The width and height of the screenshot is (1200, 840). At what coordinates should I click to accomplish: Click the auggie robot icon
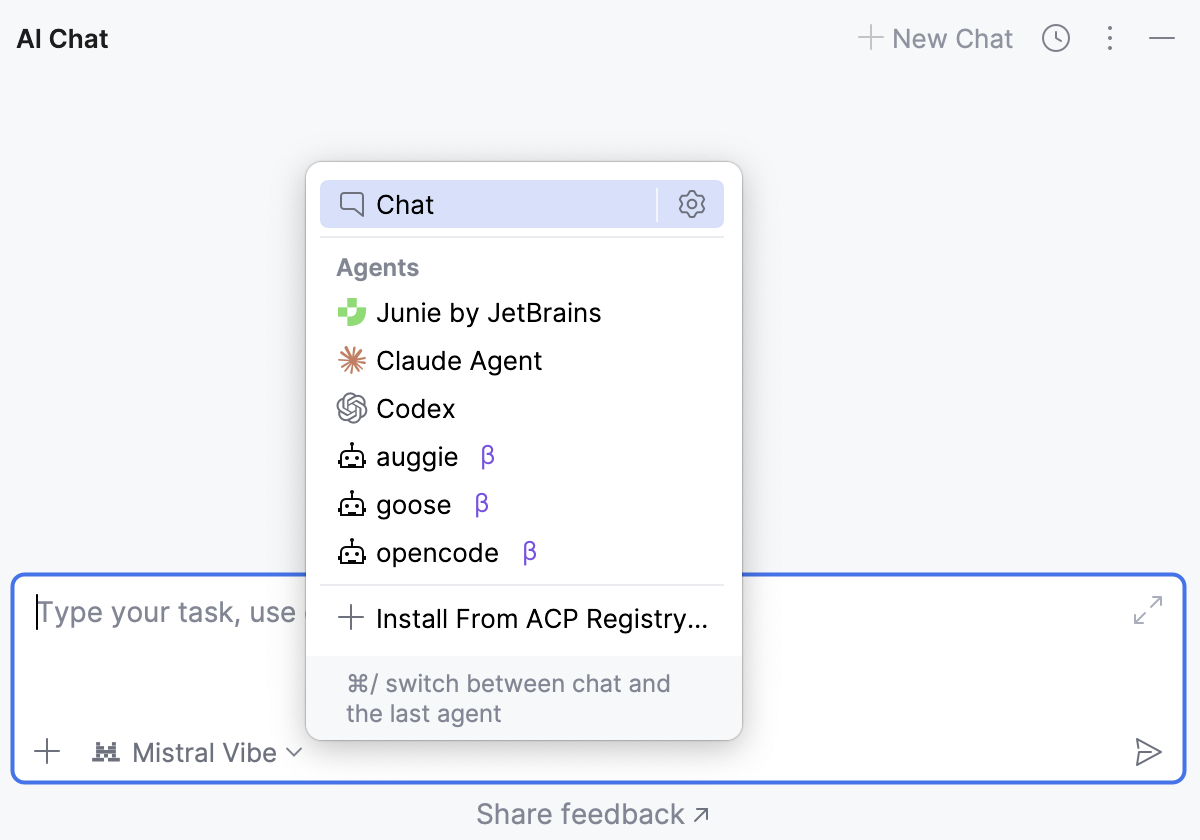click(352, 456)
